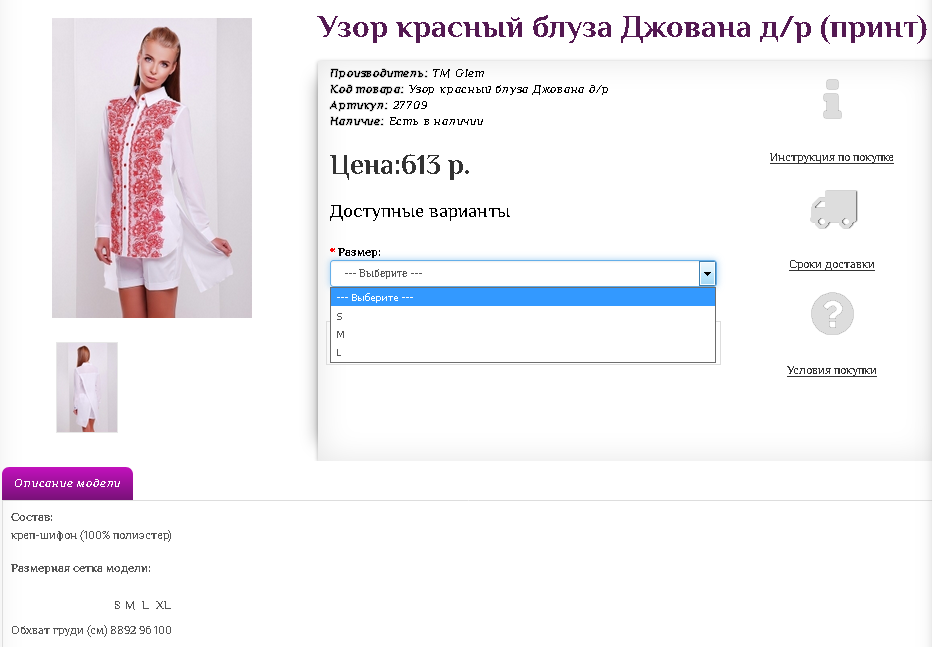Choose size L from the list

pyautogui.click(x=523, y=352)
